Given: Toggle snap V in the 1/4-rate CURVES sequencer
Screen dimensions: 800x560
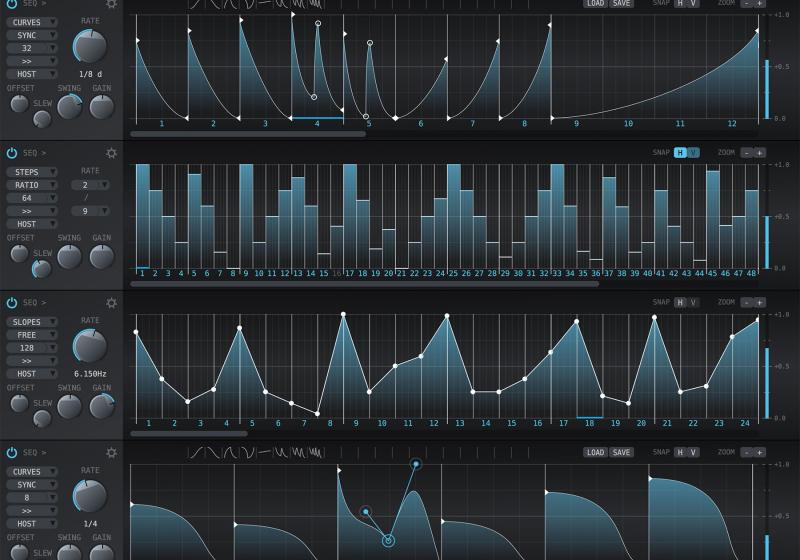Looking at the screenshot, I should [693, 452].
